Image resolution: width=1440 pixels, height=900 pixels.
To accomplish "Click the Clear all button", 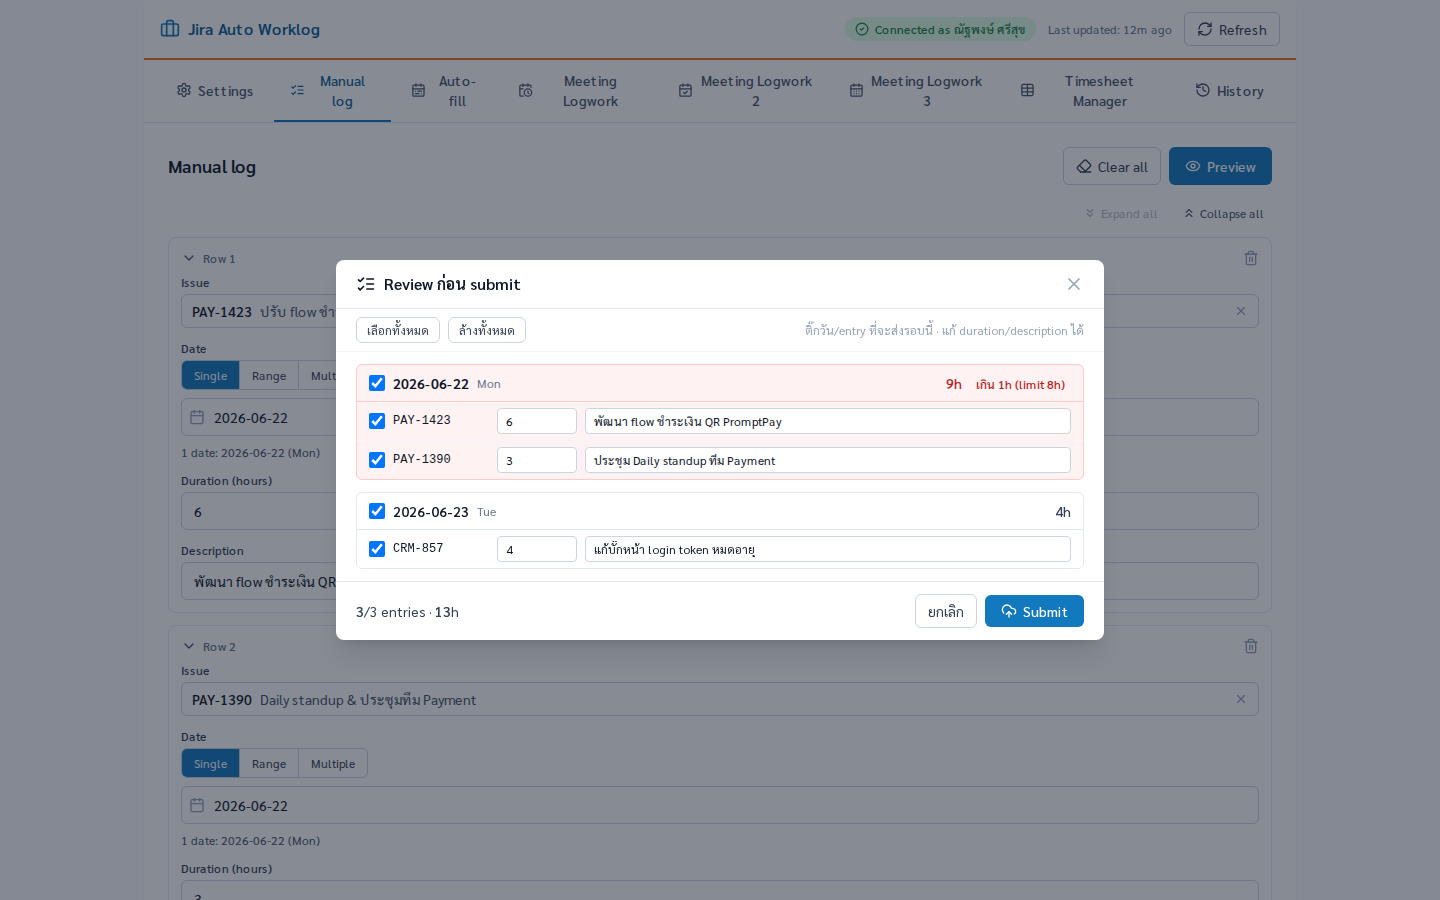I will click(x=1112, y=166).
